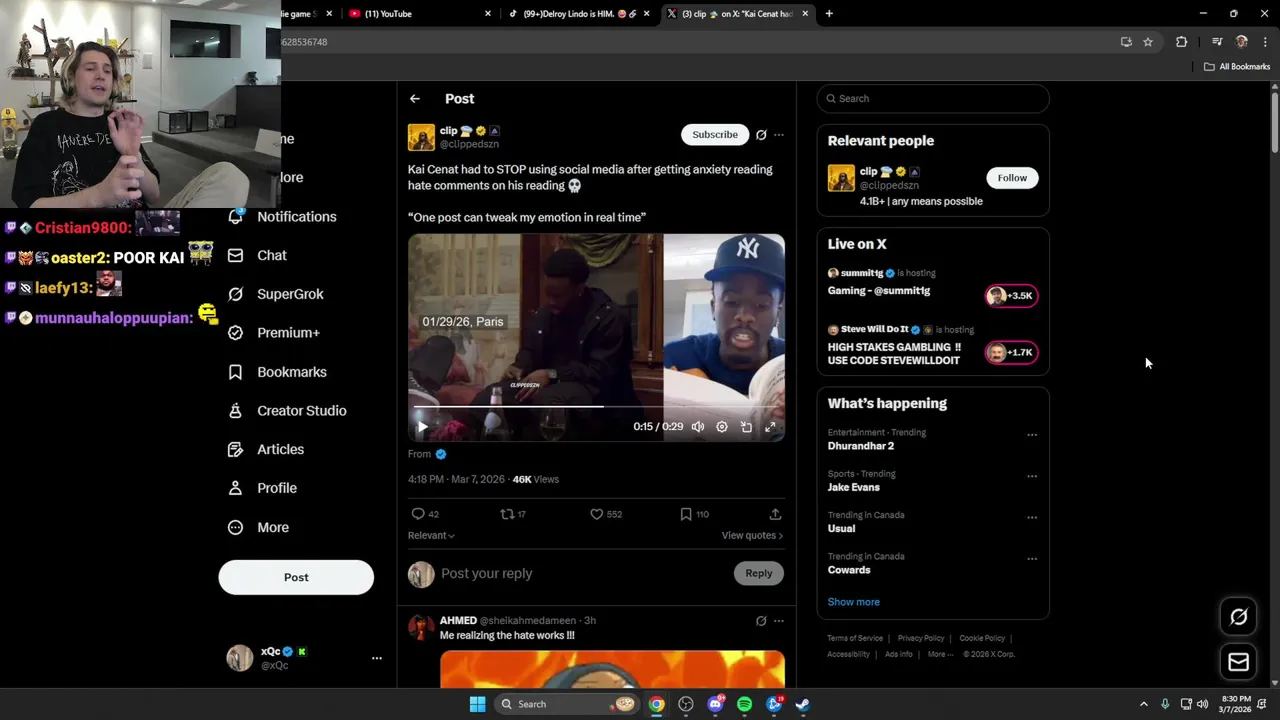1280x720 pixels.
Task: Toggle picture-in-picture on the video
Action: [x=746, y=427]
